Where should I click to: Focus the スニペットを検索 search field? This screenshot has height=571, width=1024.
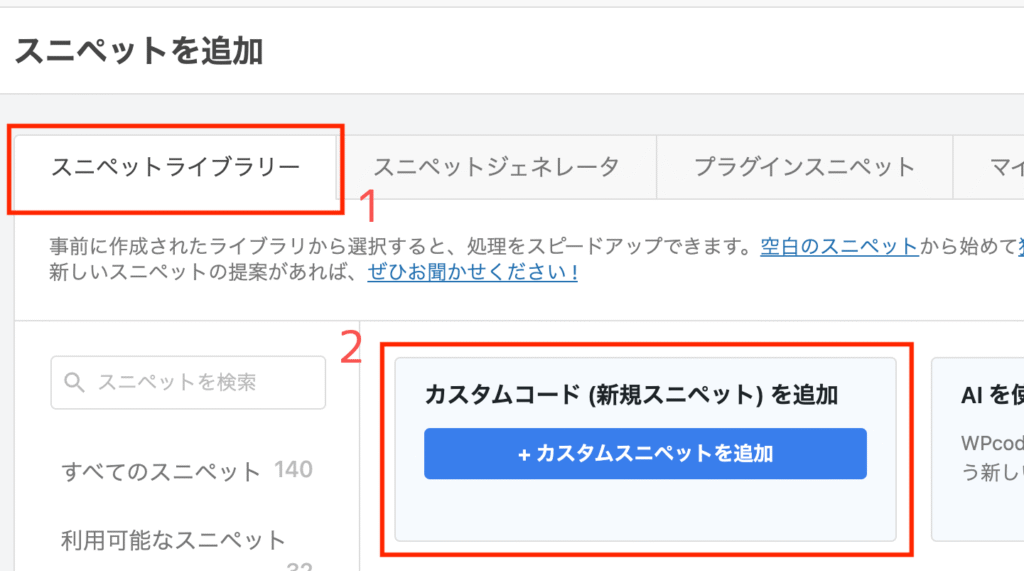pyautogui.click(x=188, y=382)
